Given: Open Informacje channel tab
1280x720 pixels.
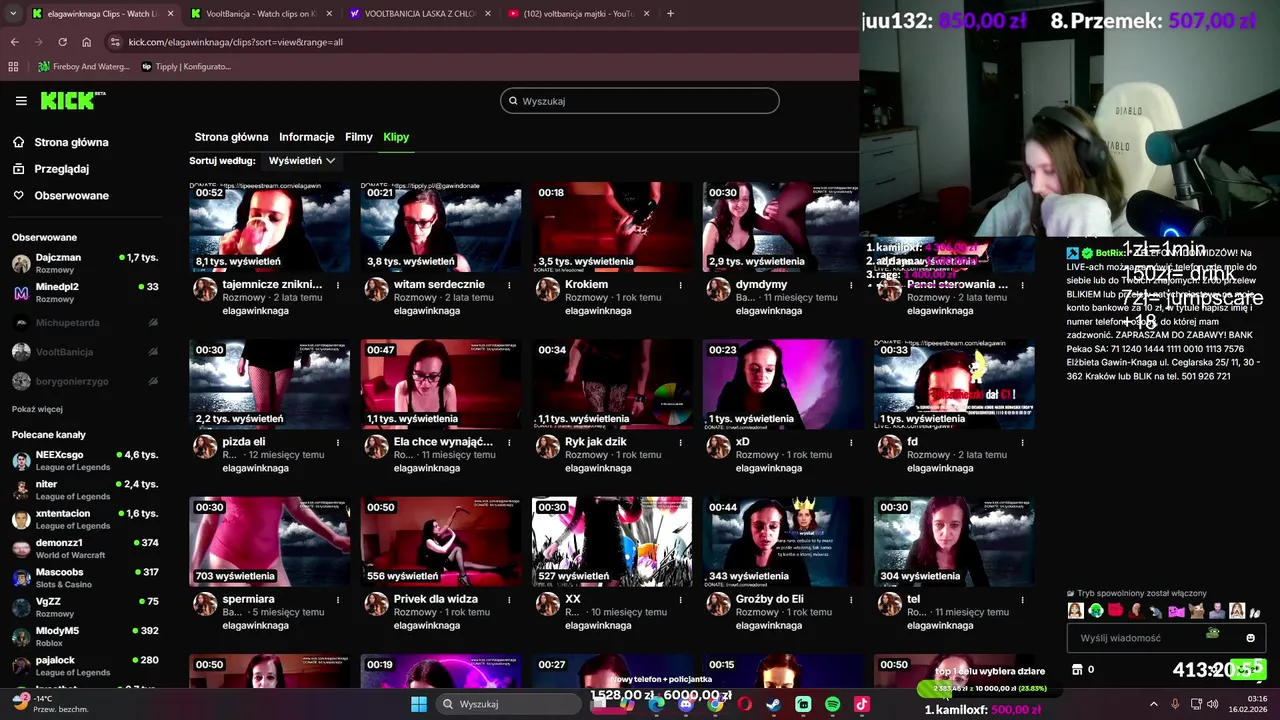Looking at the screenshot, I should click(x=307, y=137).
